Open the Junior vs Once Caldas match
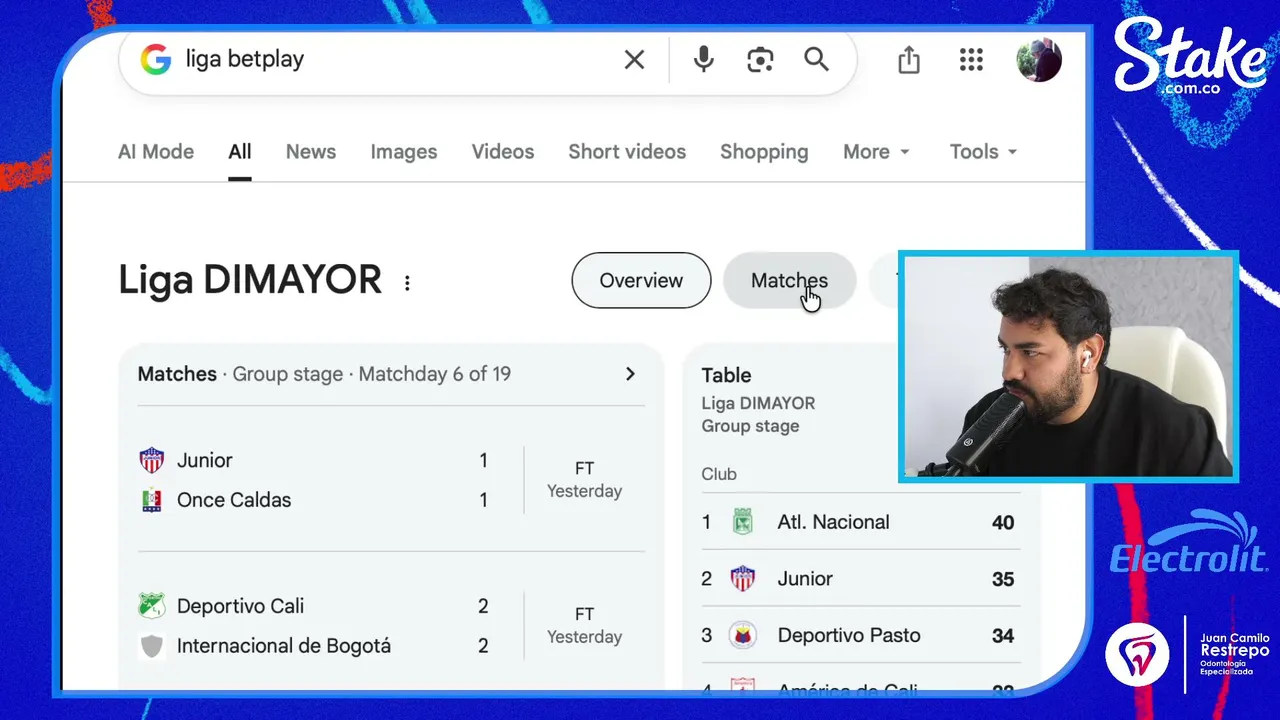Image resolution: width=1280 pixels, height=720 pixels. pos(391,480)
